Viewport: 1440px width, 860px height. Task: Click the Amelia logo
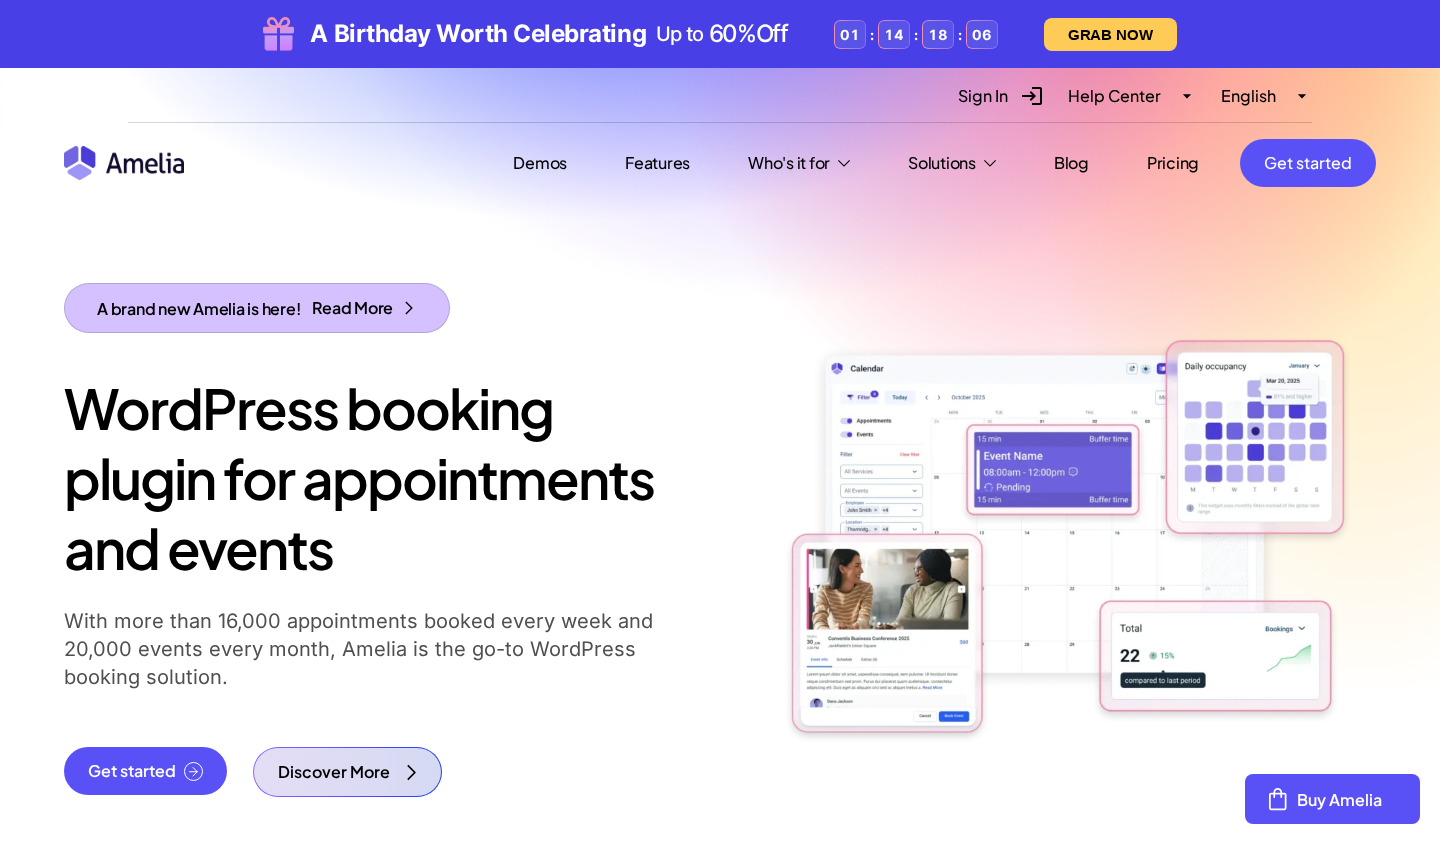tap(124, 163)
